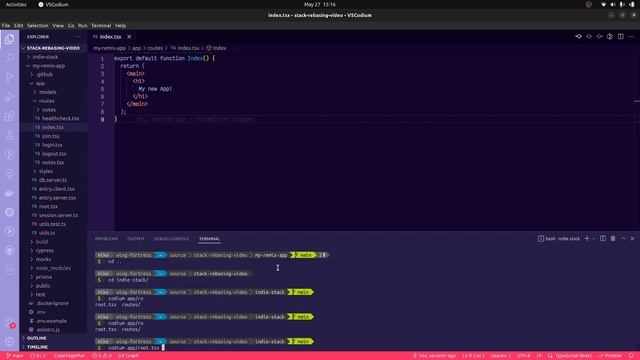Open editor More Actions ellipsis menu
The width and height of the screenshot is (640, 360).
[631, 36]
